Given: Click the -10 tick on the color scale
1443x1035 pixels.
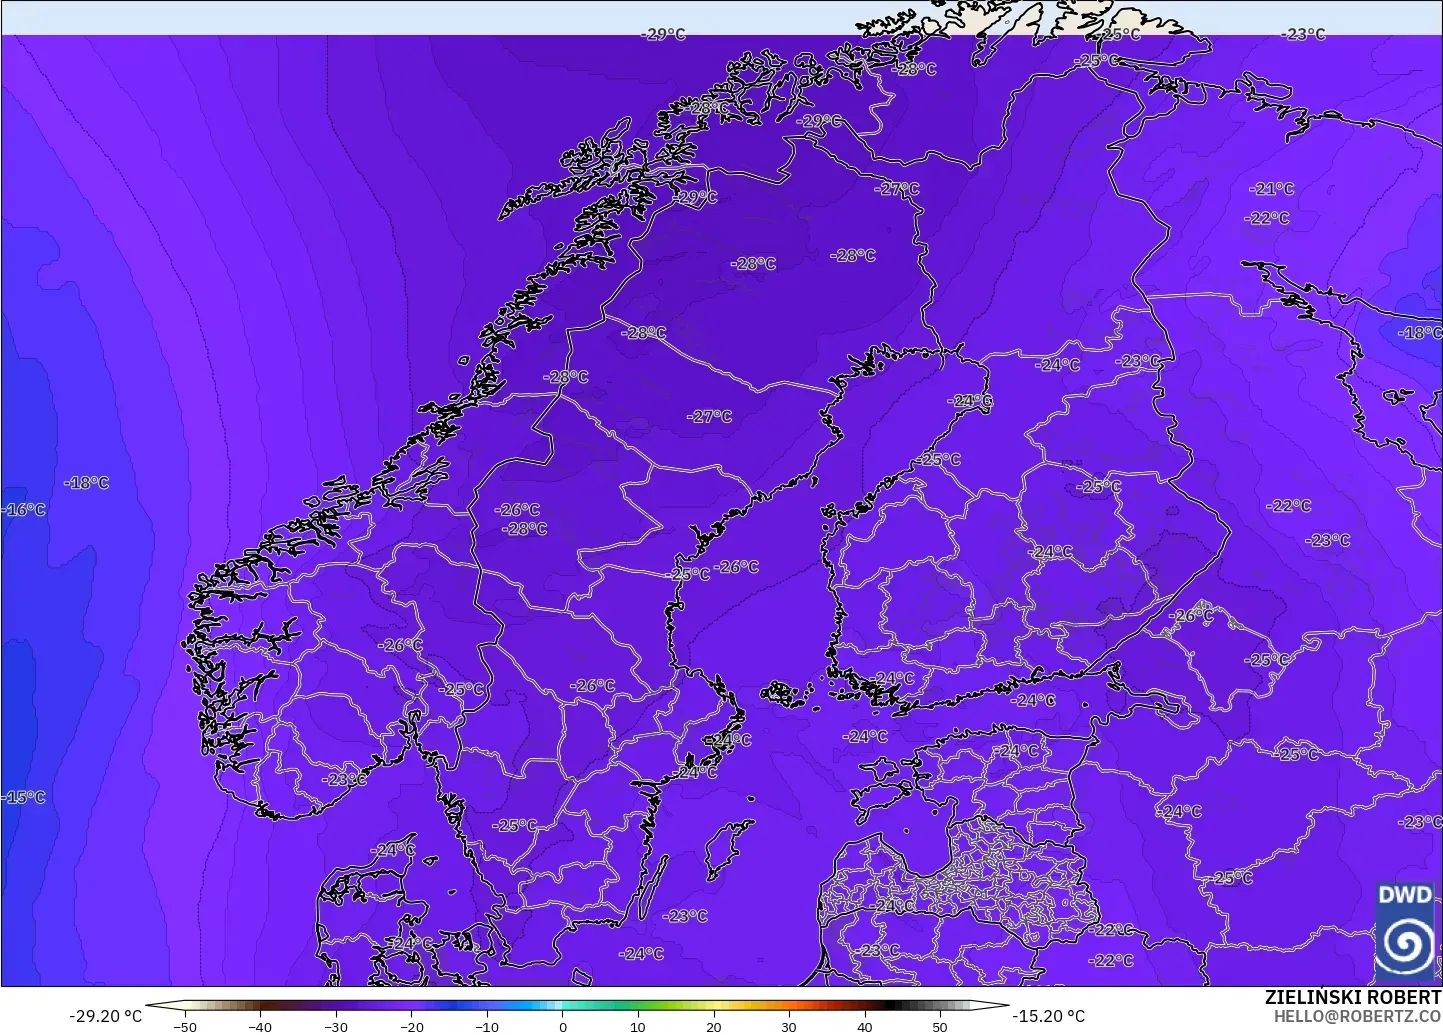Looking at the screenshot, I should 486,1026.
